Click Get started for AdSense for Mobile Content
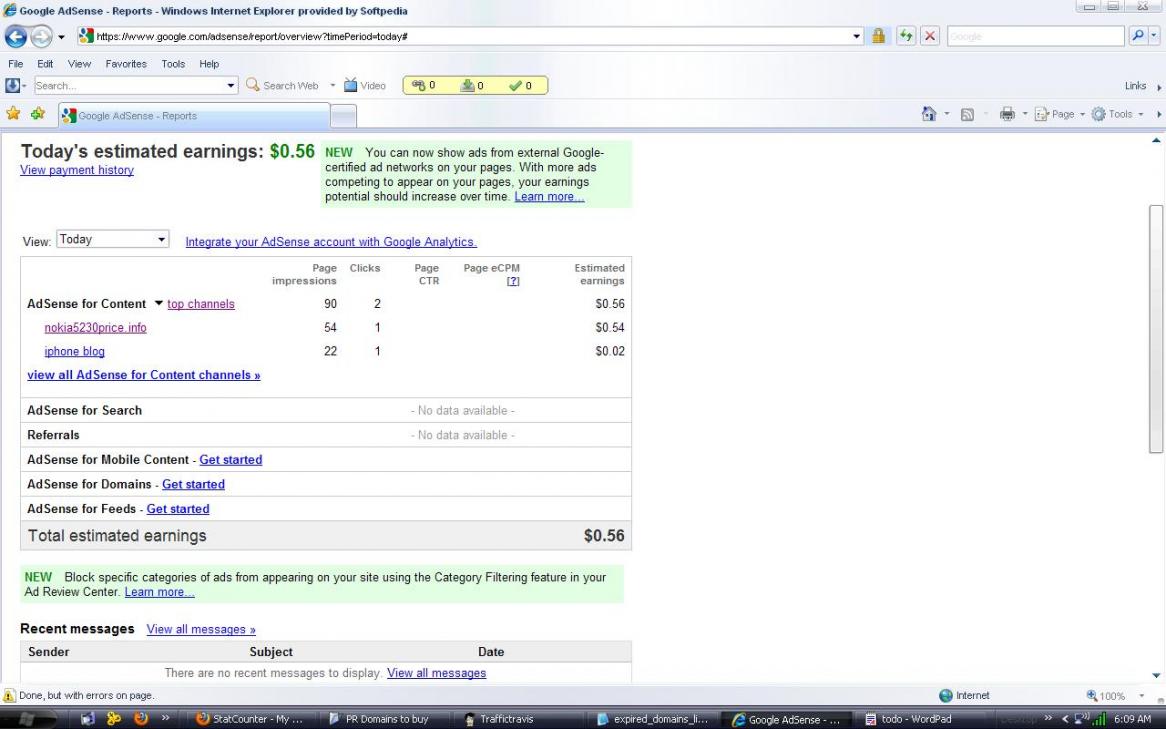This screenshot has height=729, width=1166. click(x=231, y=460)
